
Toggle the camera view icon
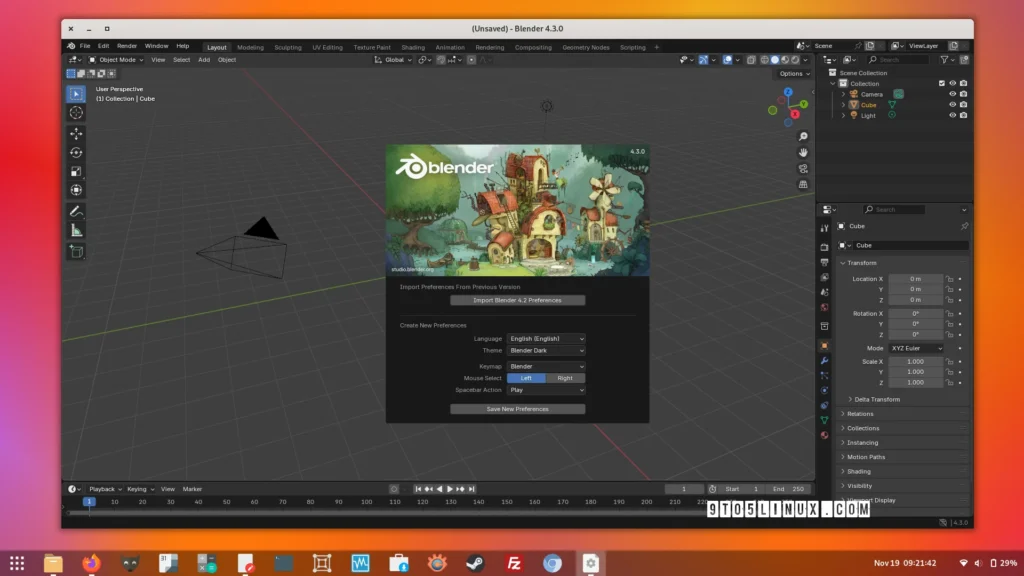[x=803, y=168]
